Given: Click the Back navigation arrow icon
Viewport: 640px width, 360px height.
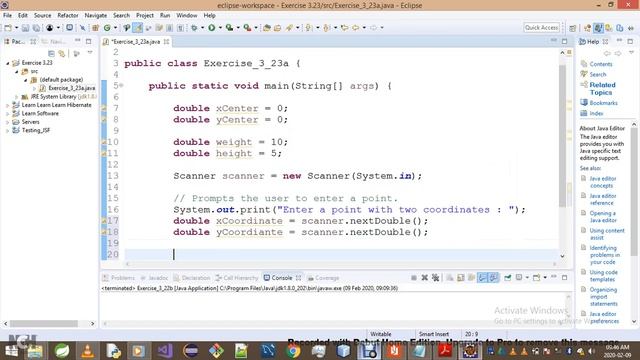Looking at the screenshot, I should click(x=356, y=28).
